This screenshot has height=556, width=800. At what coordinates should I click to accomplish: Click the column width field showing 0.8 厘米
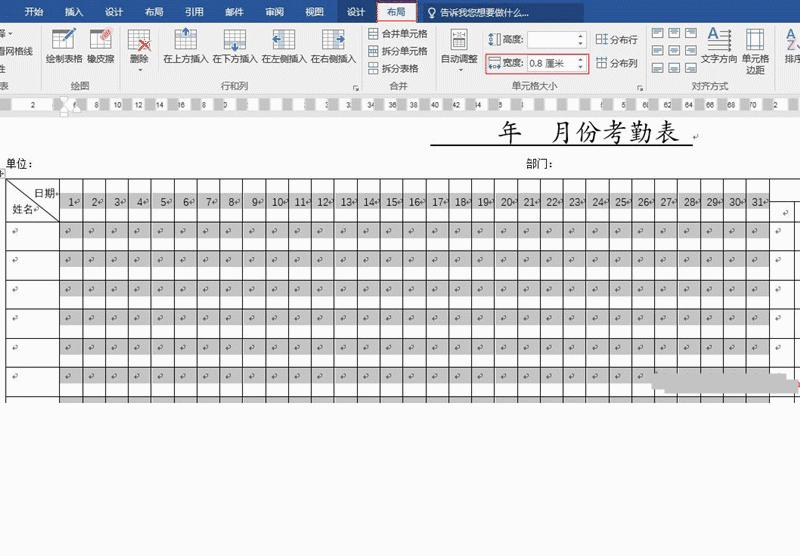click(552, 63)
